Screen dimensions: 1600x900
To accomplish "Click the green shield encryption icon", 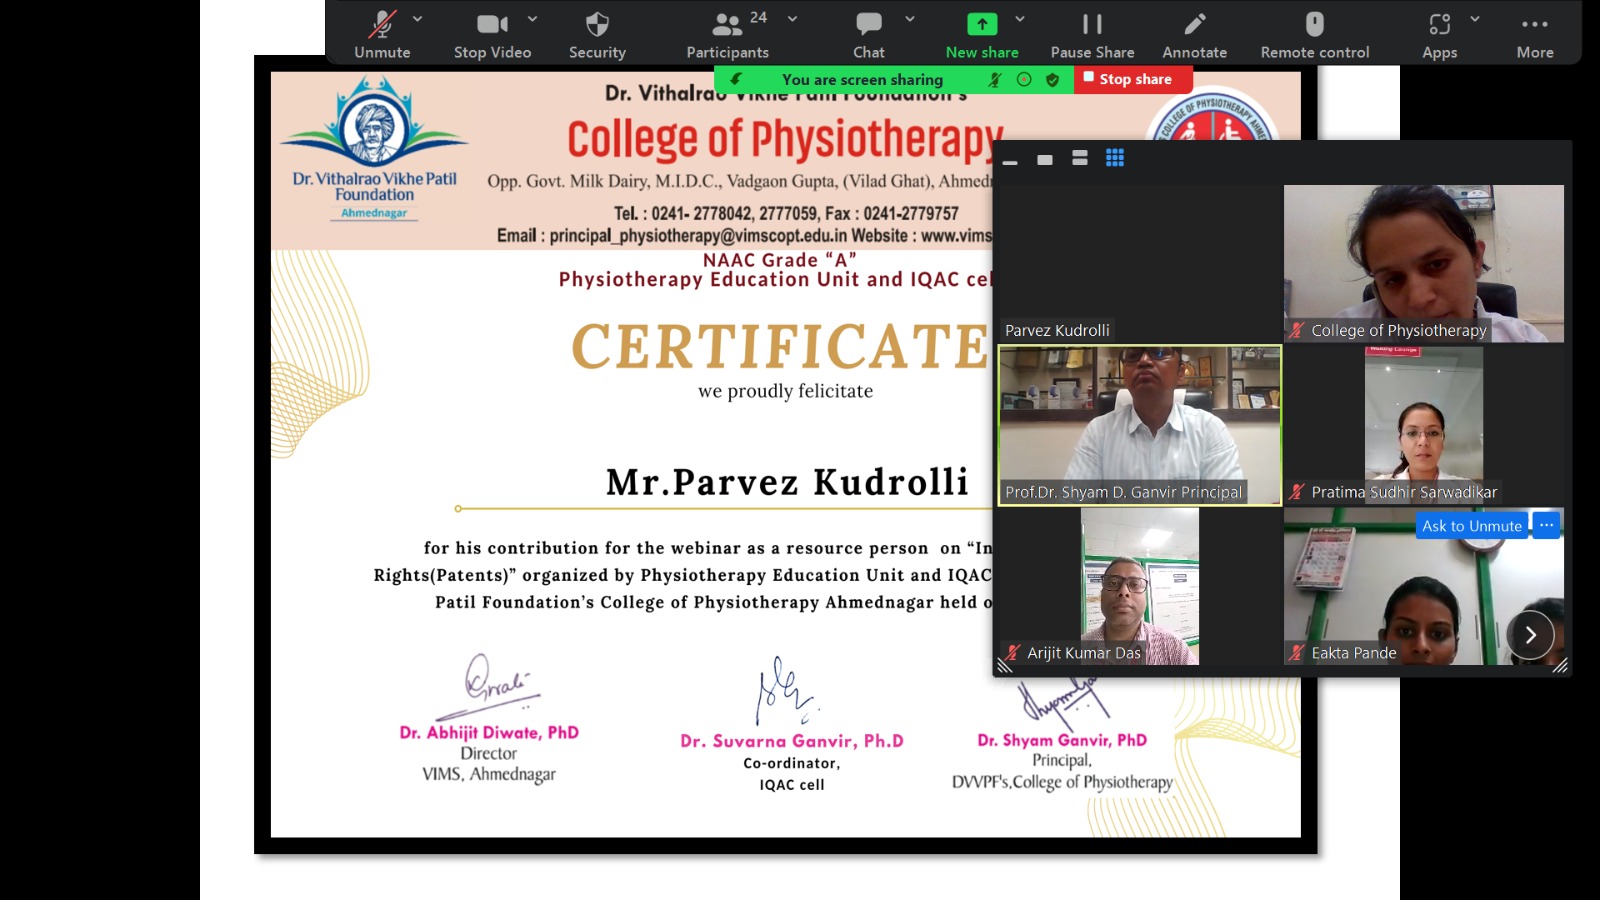I will pos(1053,79).
